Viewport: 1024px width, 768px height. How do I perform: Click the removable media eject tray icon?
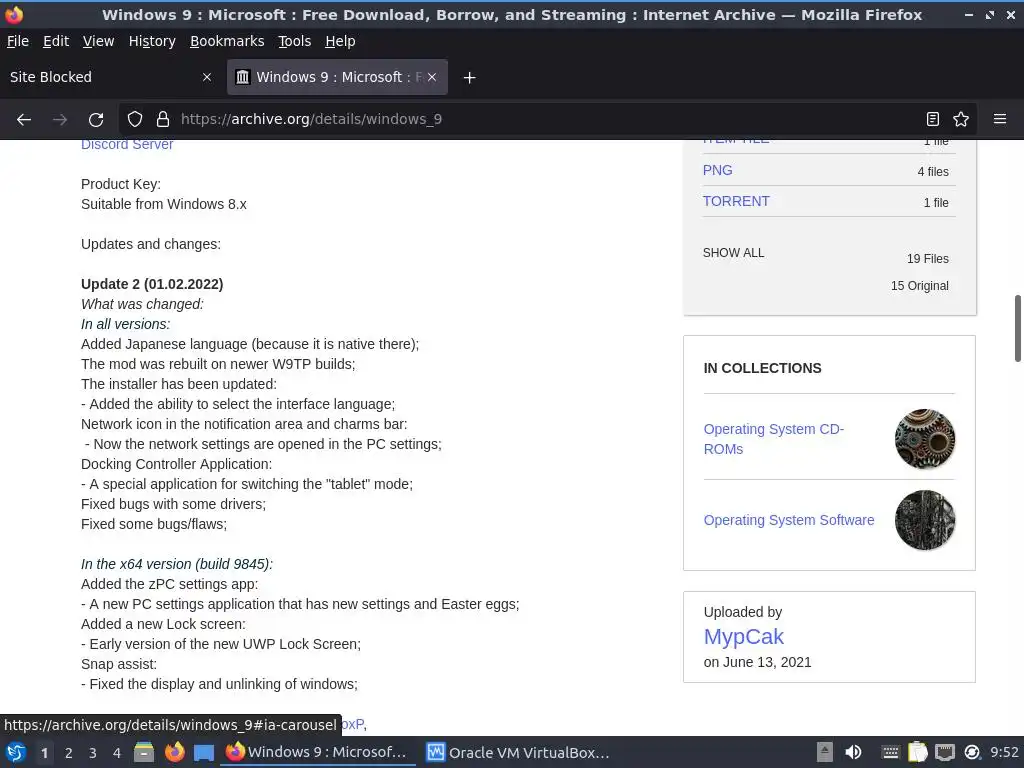[825, 752]
